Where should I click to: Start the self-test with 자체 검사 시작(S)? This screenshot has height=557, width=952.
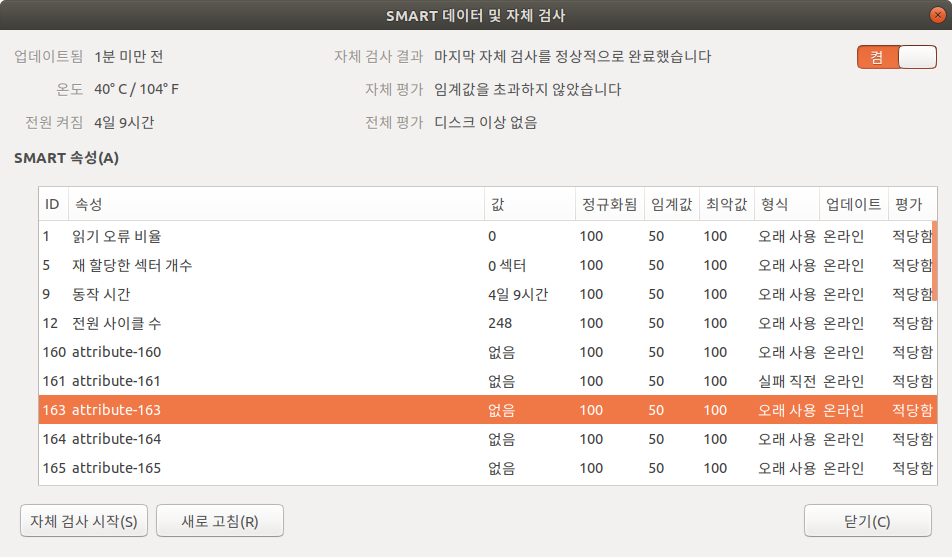pos(84,521)
